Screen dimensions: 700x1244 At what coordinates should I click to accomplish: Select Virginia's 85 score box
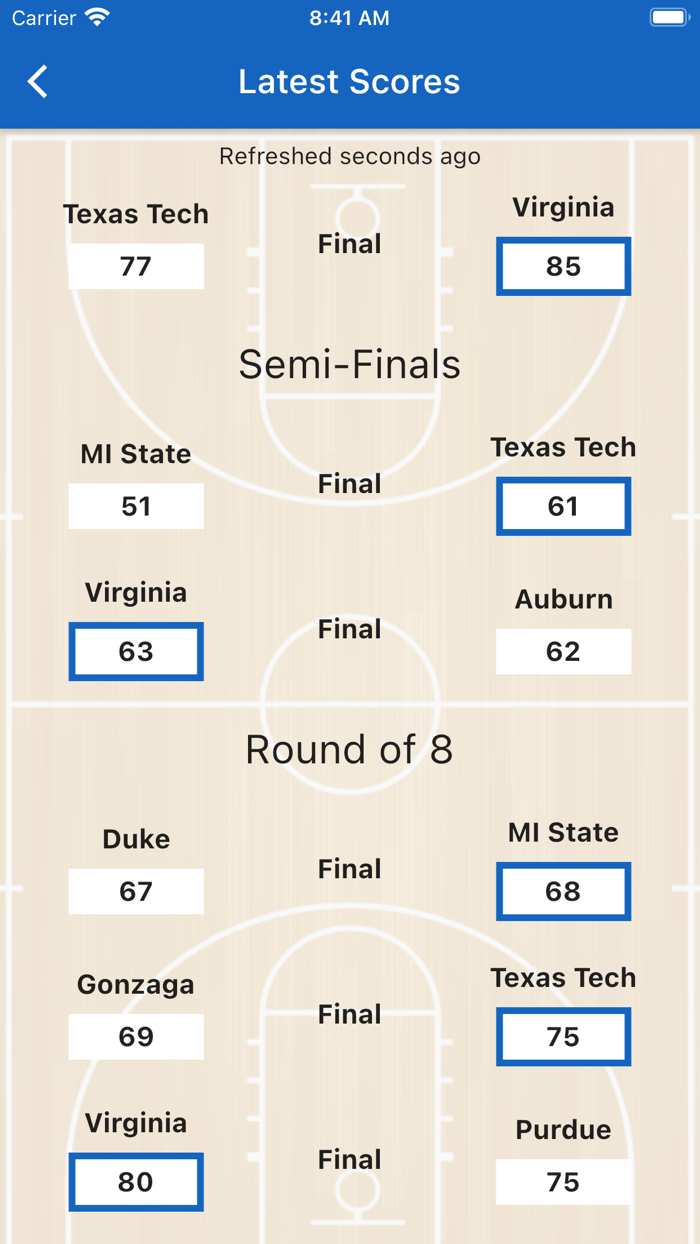(x=563, y=266)
